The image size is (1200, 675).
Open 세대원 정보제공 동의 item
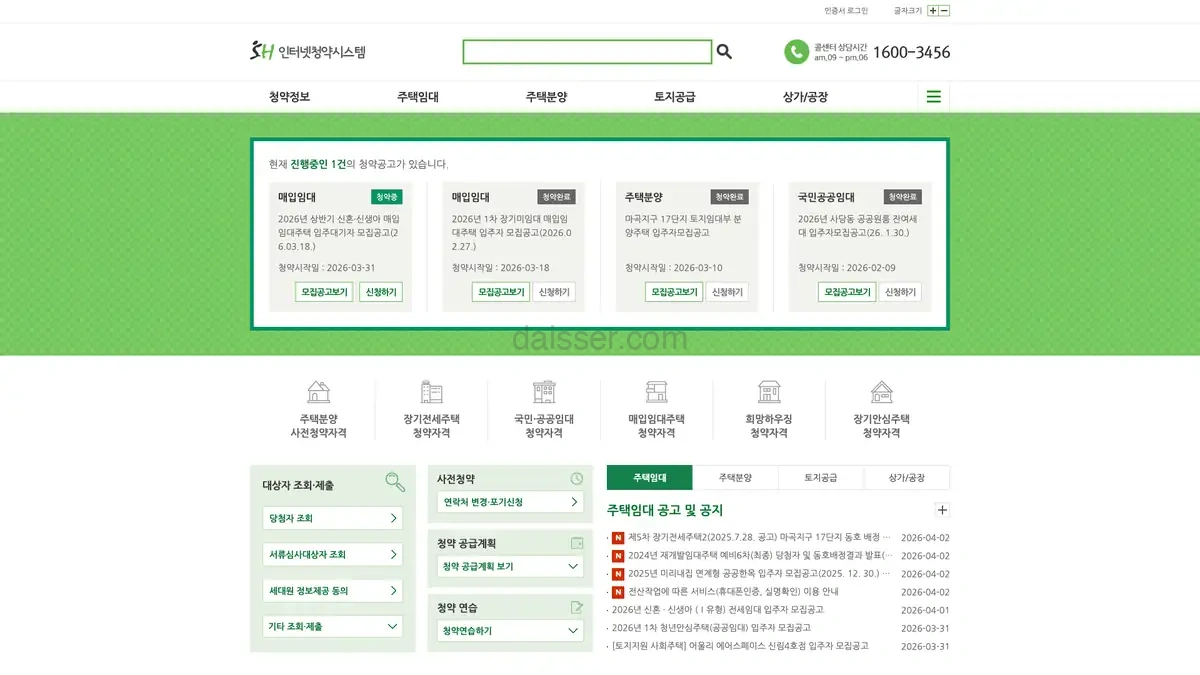[333, 590]
